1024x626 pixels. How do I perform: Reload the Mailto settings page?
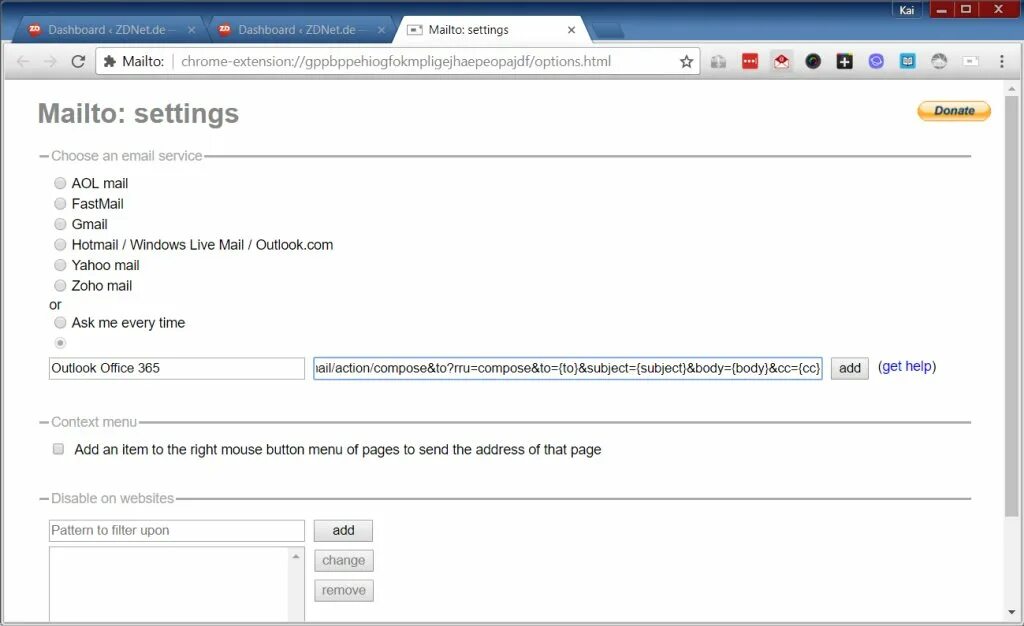[x=78, y=61]
